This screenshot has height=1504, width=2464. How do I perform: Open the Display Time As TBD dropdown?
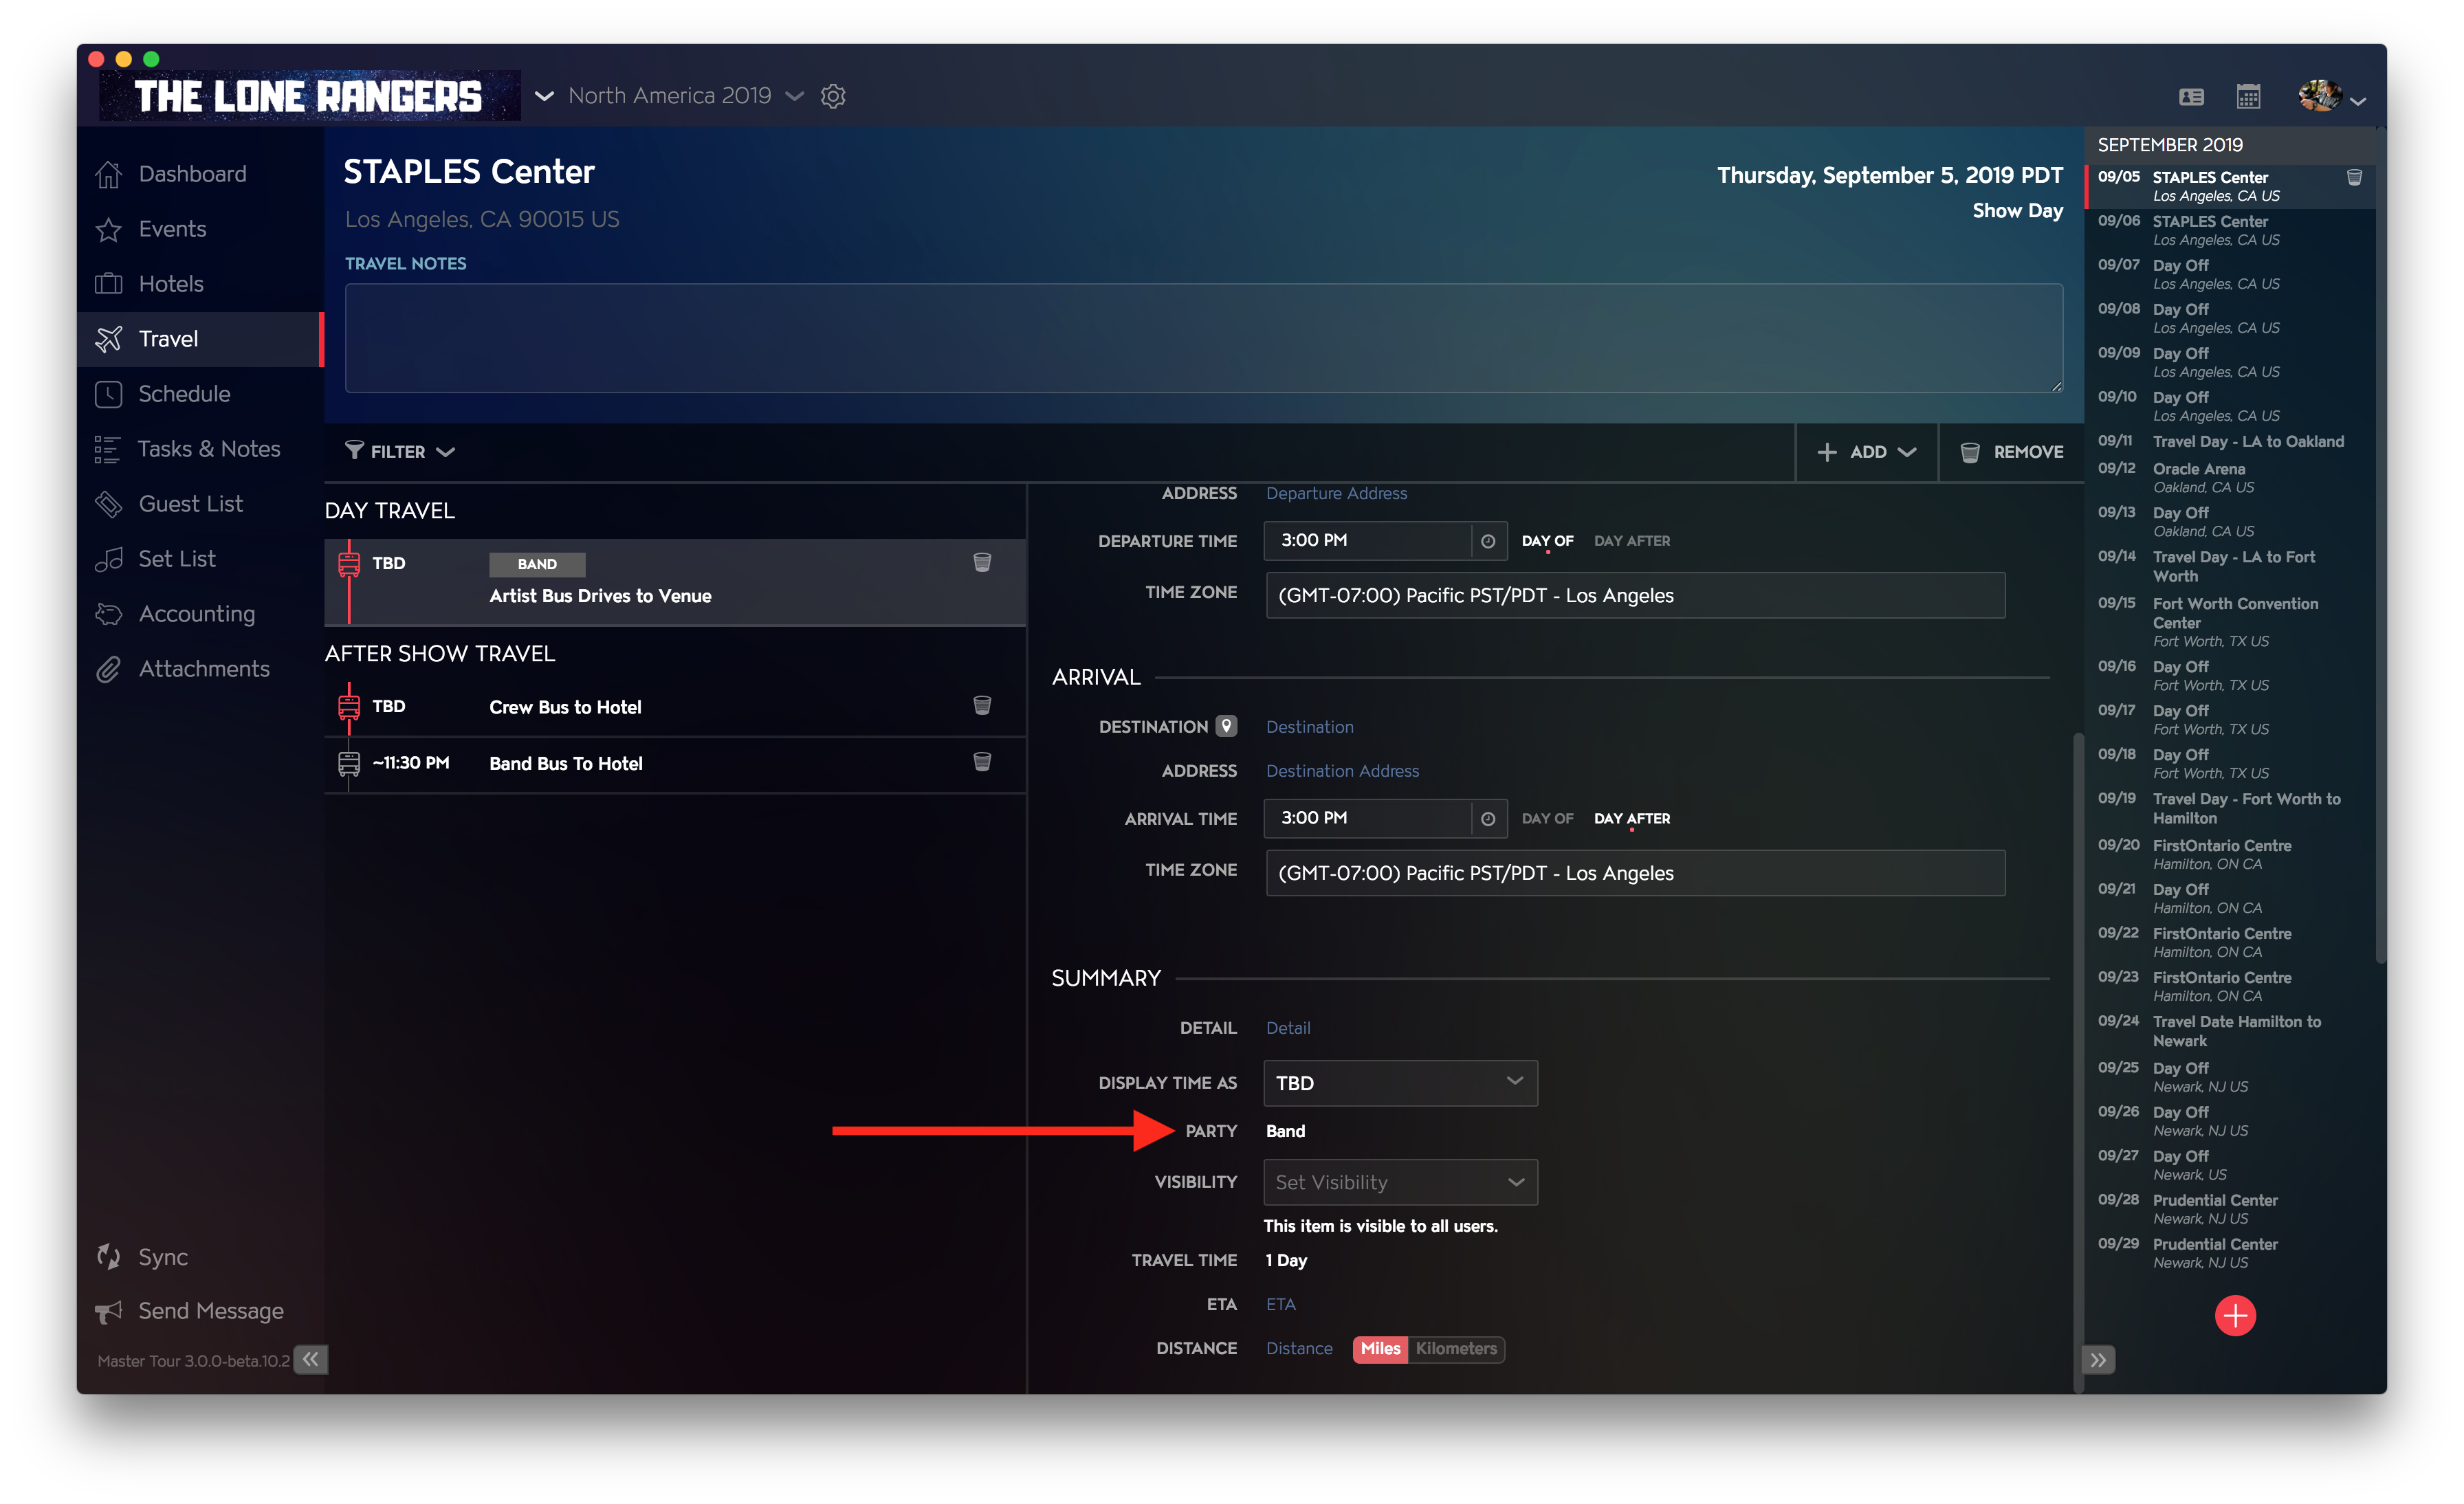pyautogui.click(x=1400, y=1083)
